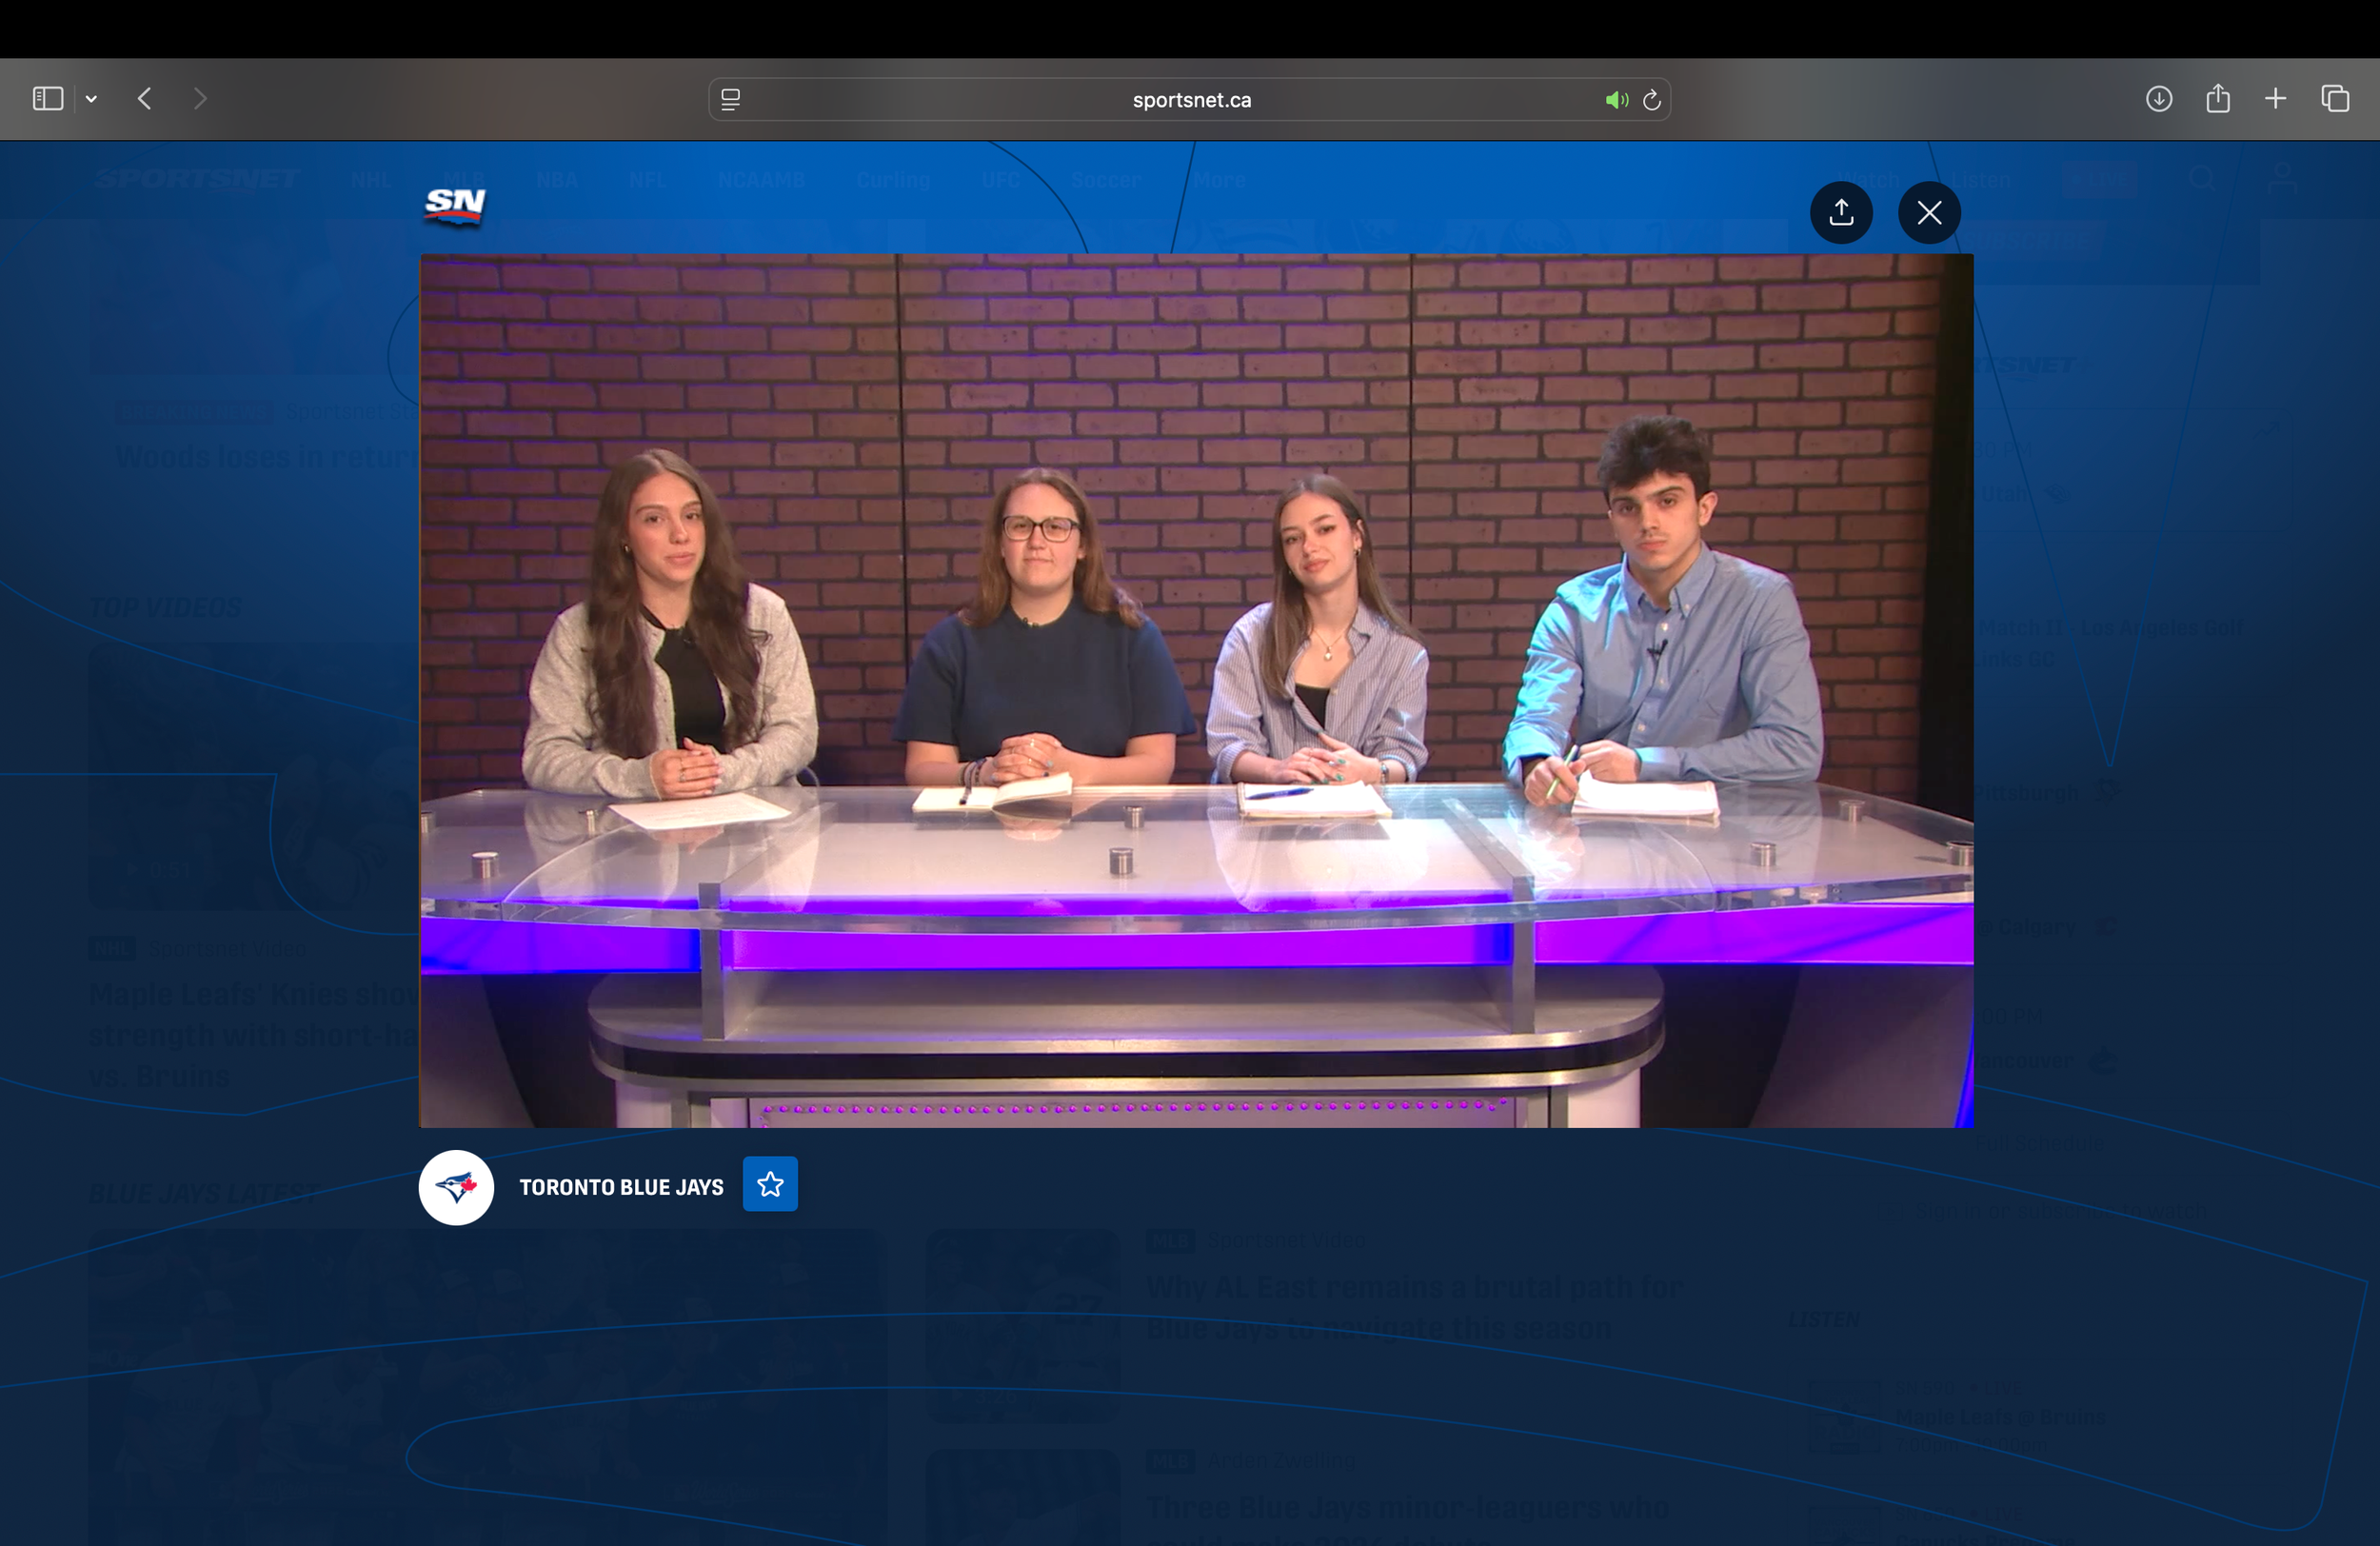Viewport: 2380px width, 1546px height.
Task: Open the Toronto Blue Jays team link
Action: [x=621, y=1187]
